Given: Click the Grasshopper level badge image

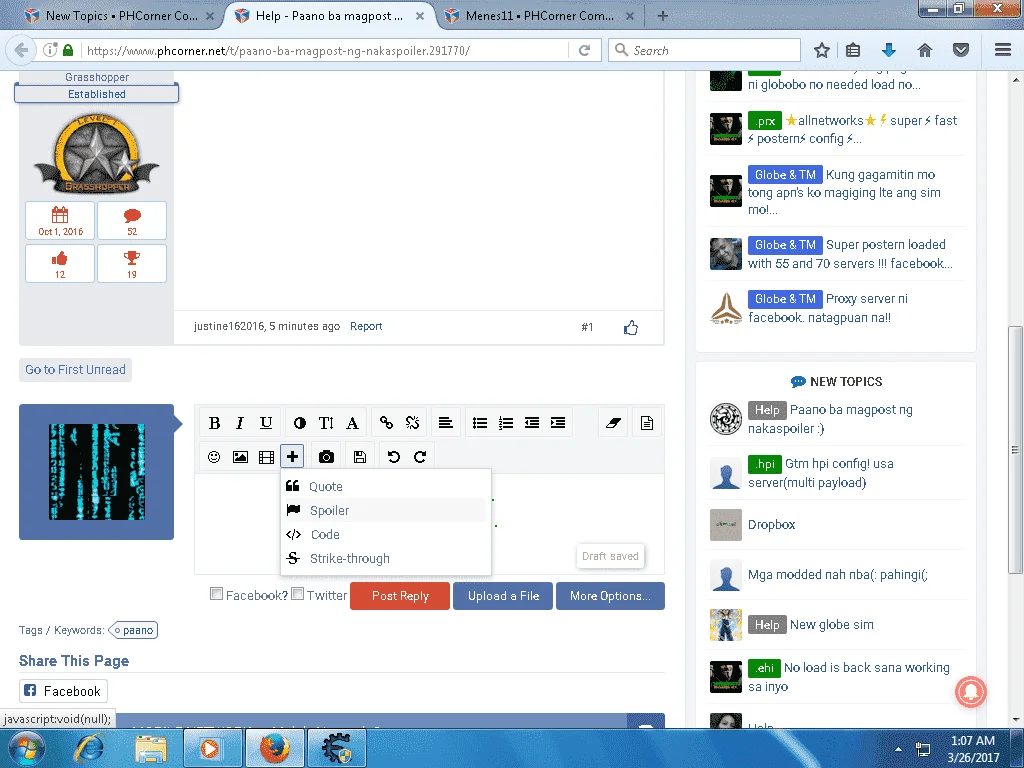Looking at the screenshot, I should pos(96,154).
